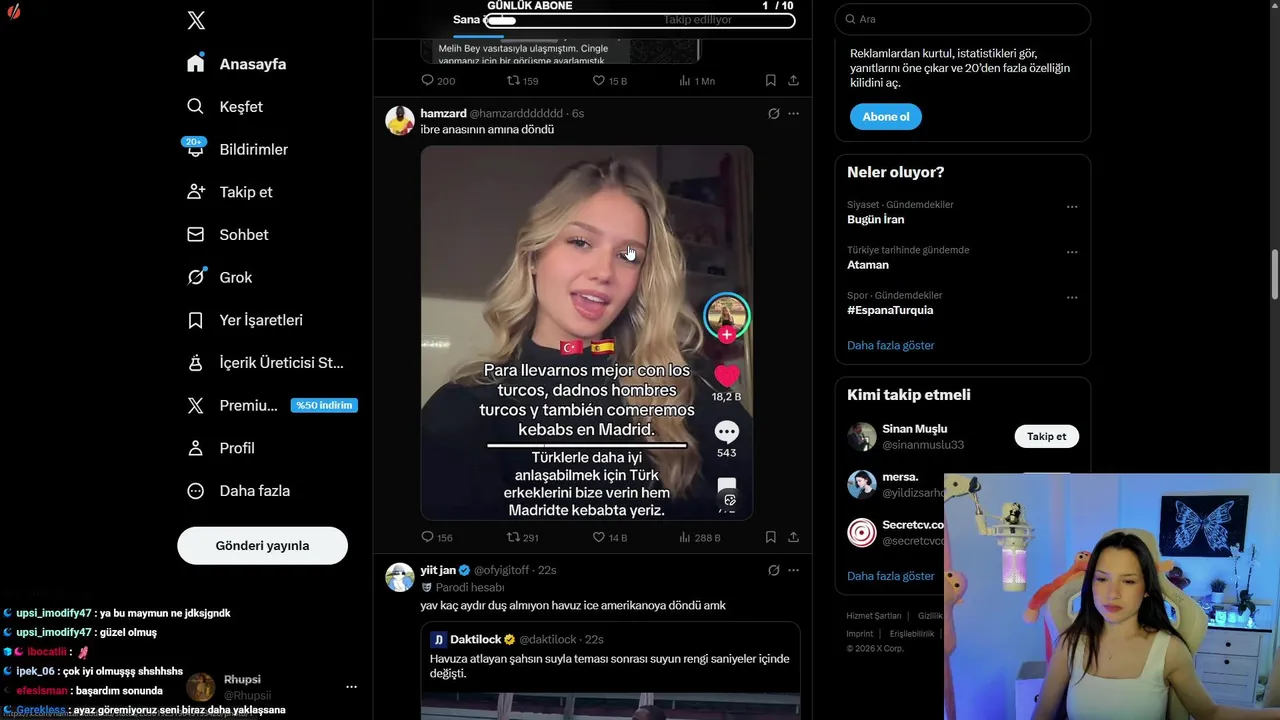Click the Gönderi yayınla button
The image size is (1280, 720).
click(x=262, y=546)
